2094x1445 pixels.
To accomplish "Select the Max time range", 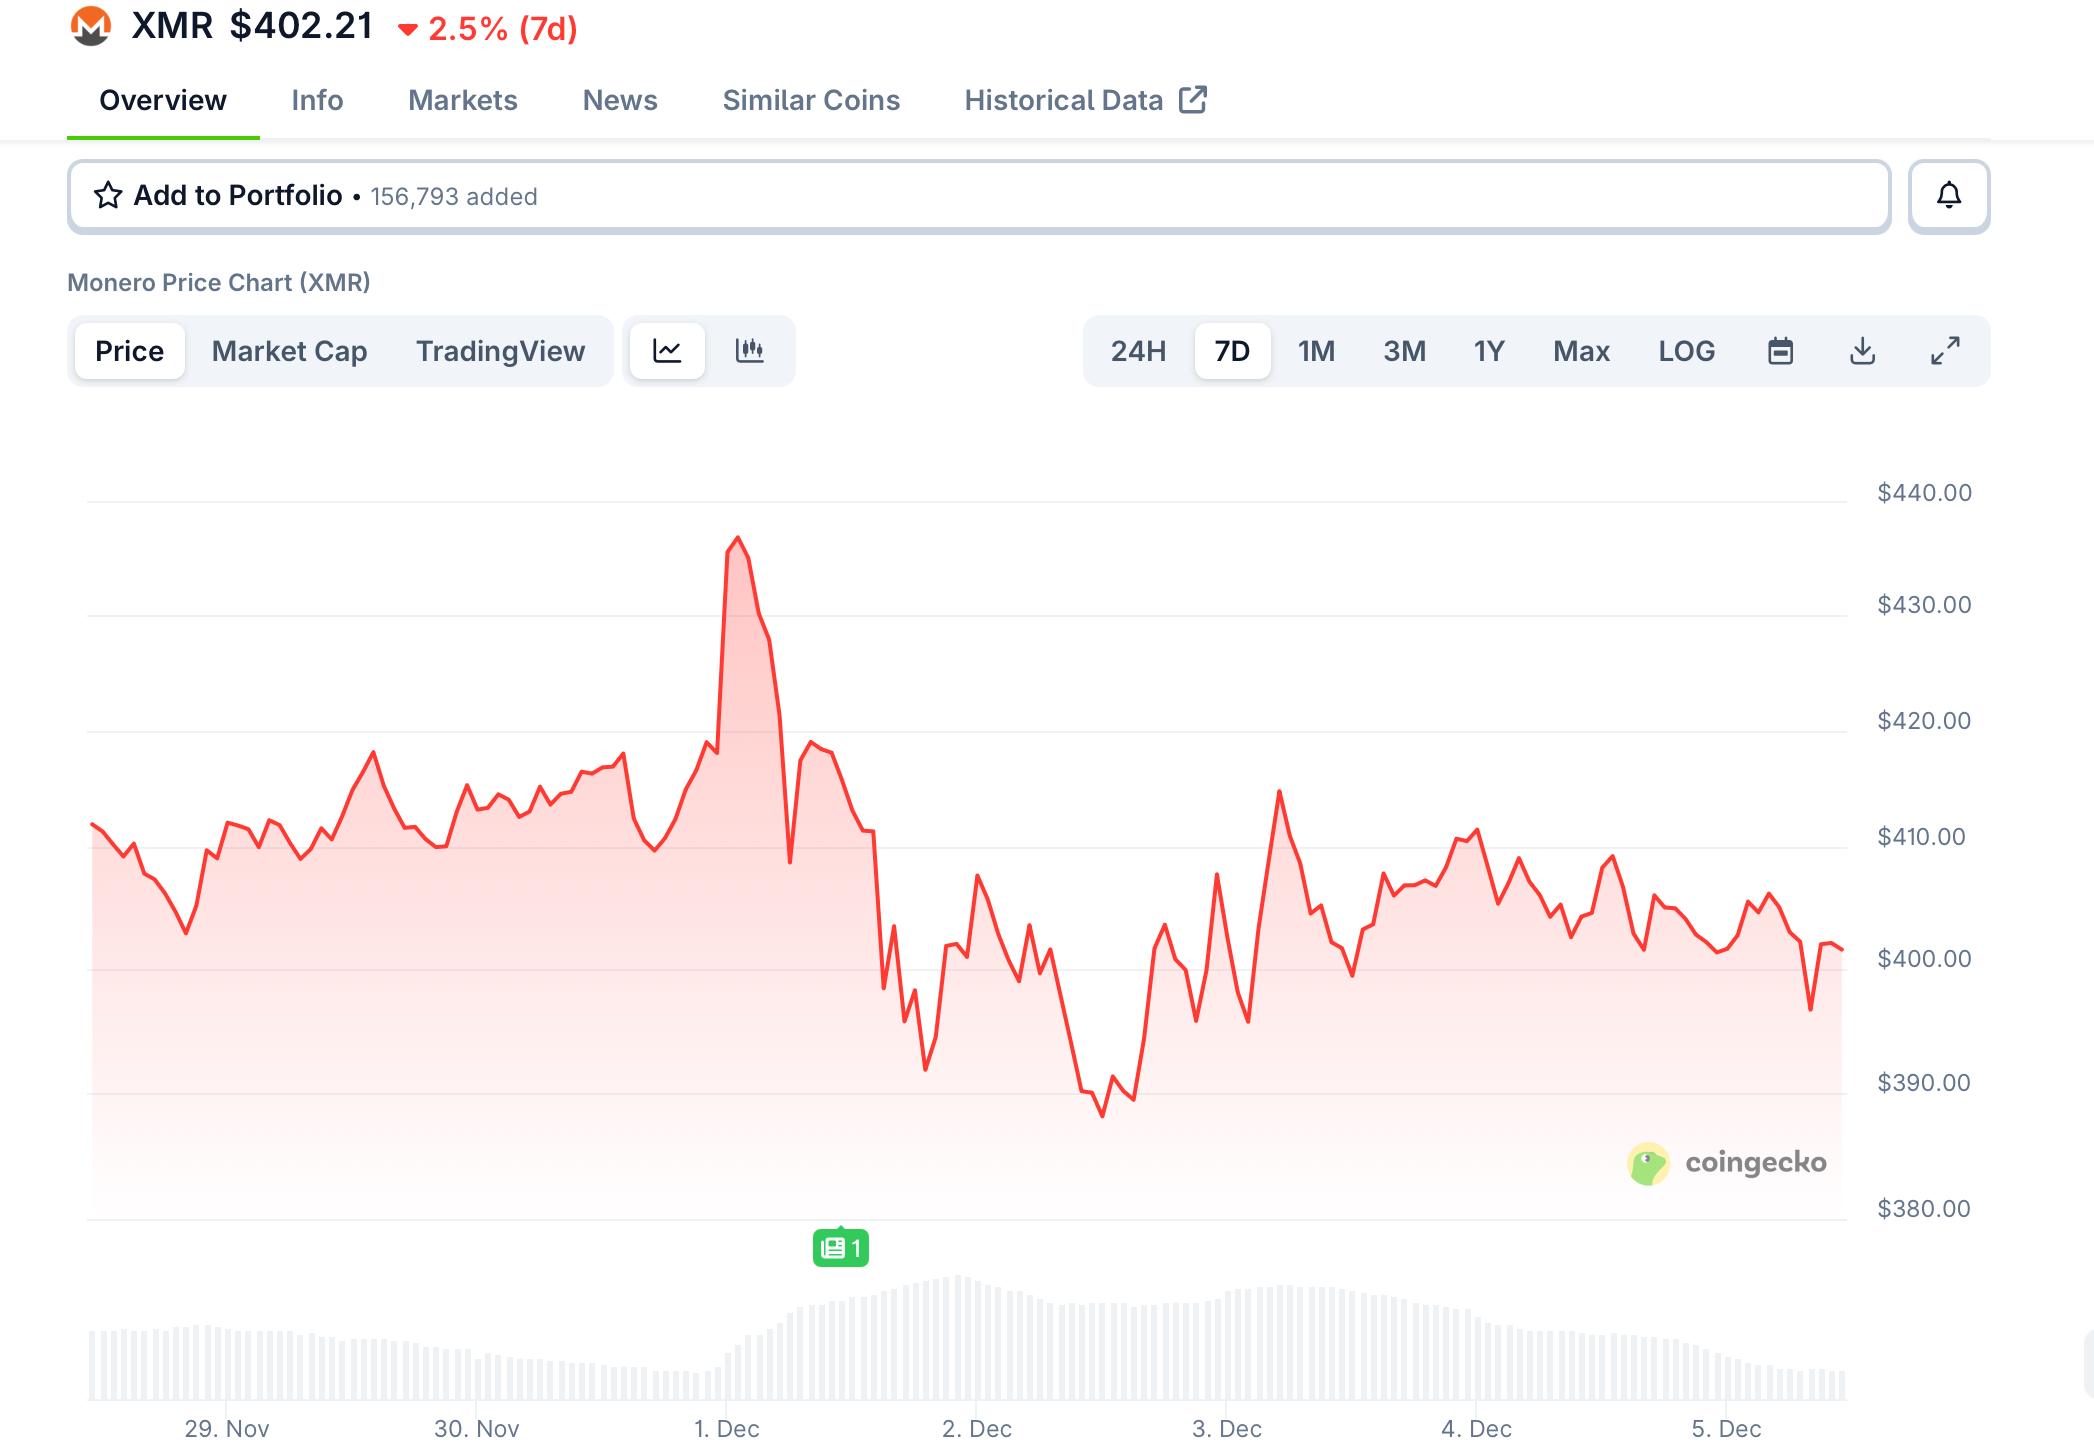I will tap(1581, 351).
